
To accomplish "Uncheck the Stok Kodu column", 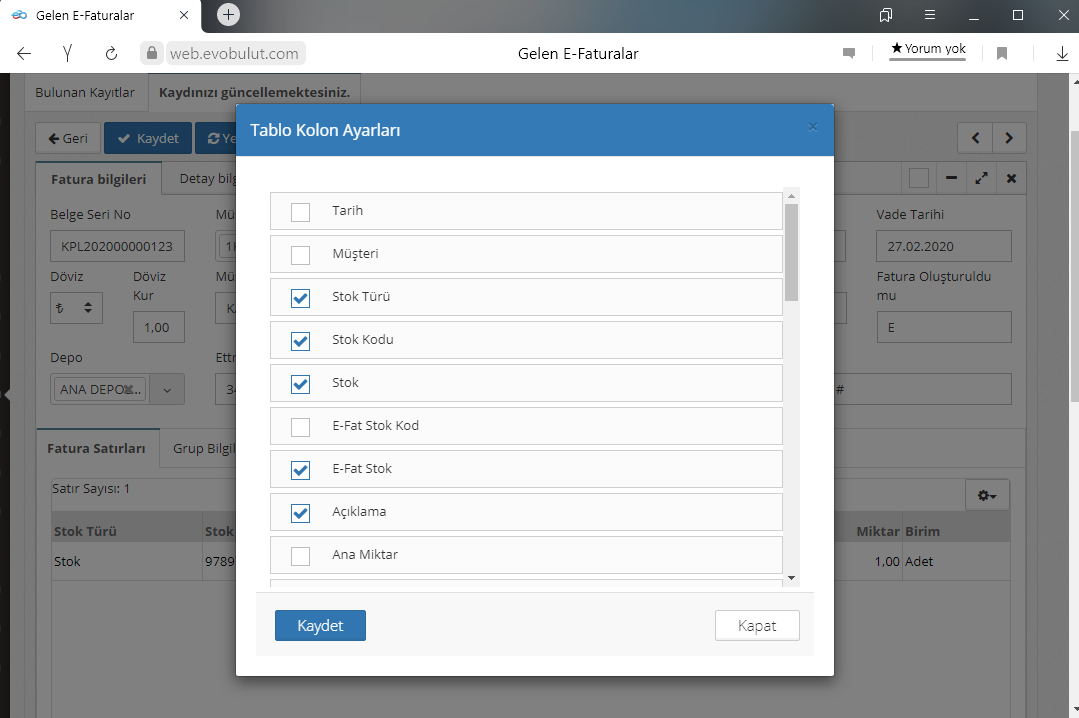I will 300,341.
